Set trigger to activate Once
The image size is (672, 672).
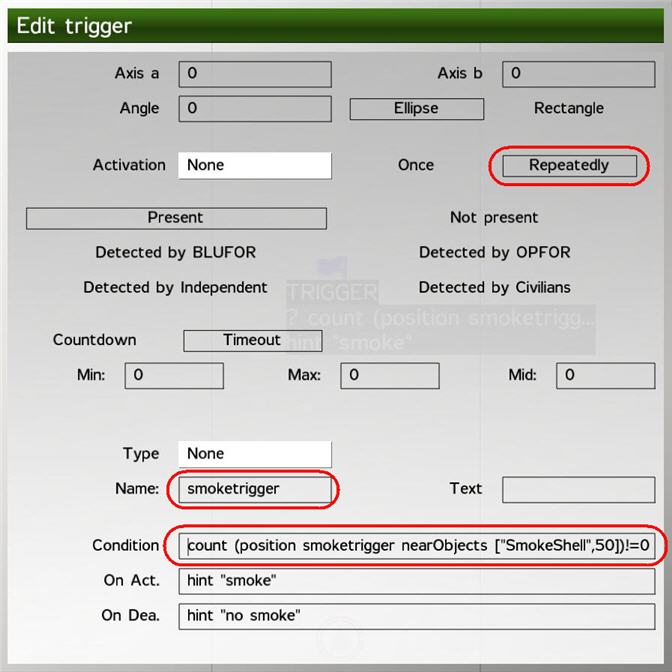[415, 165]
